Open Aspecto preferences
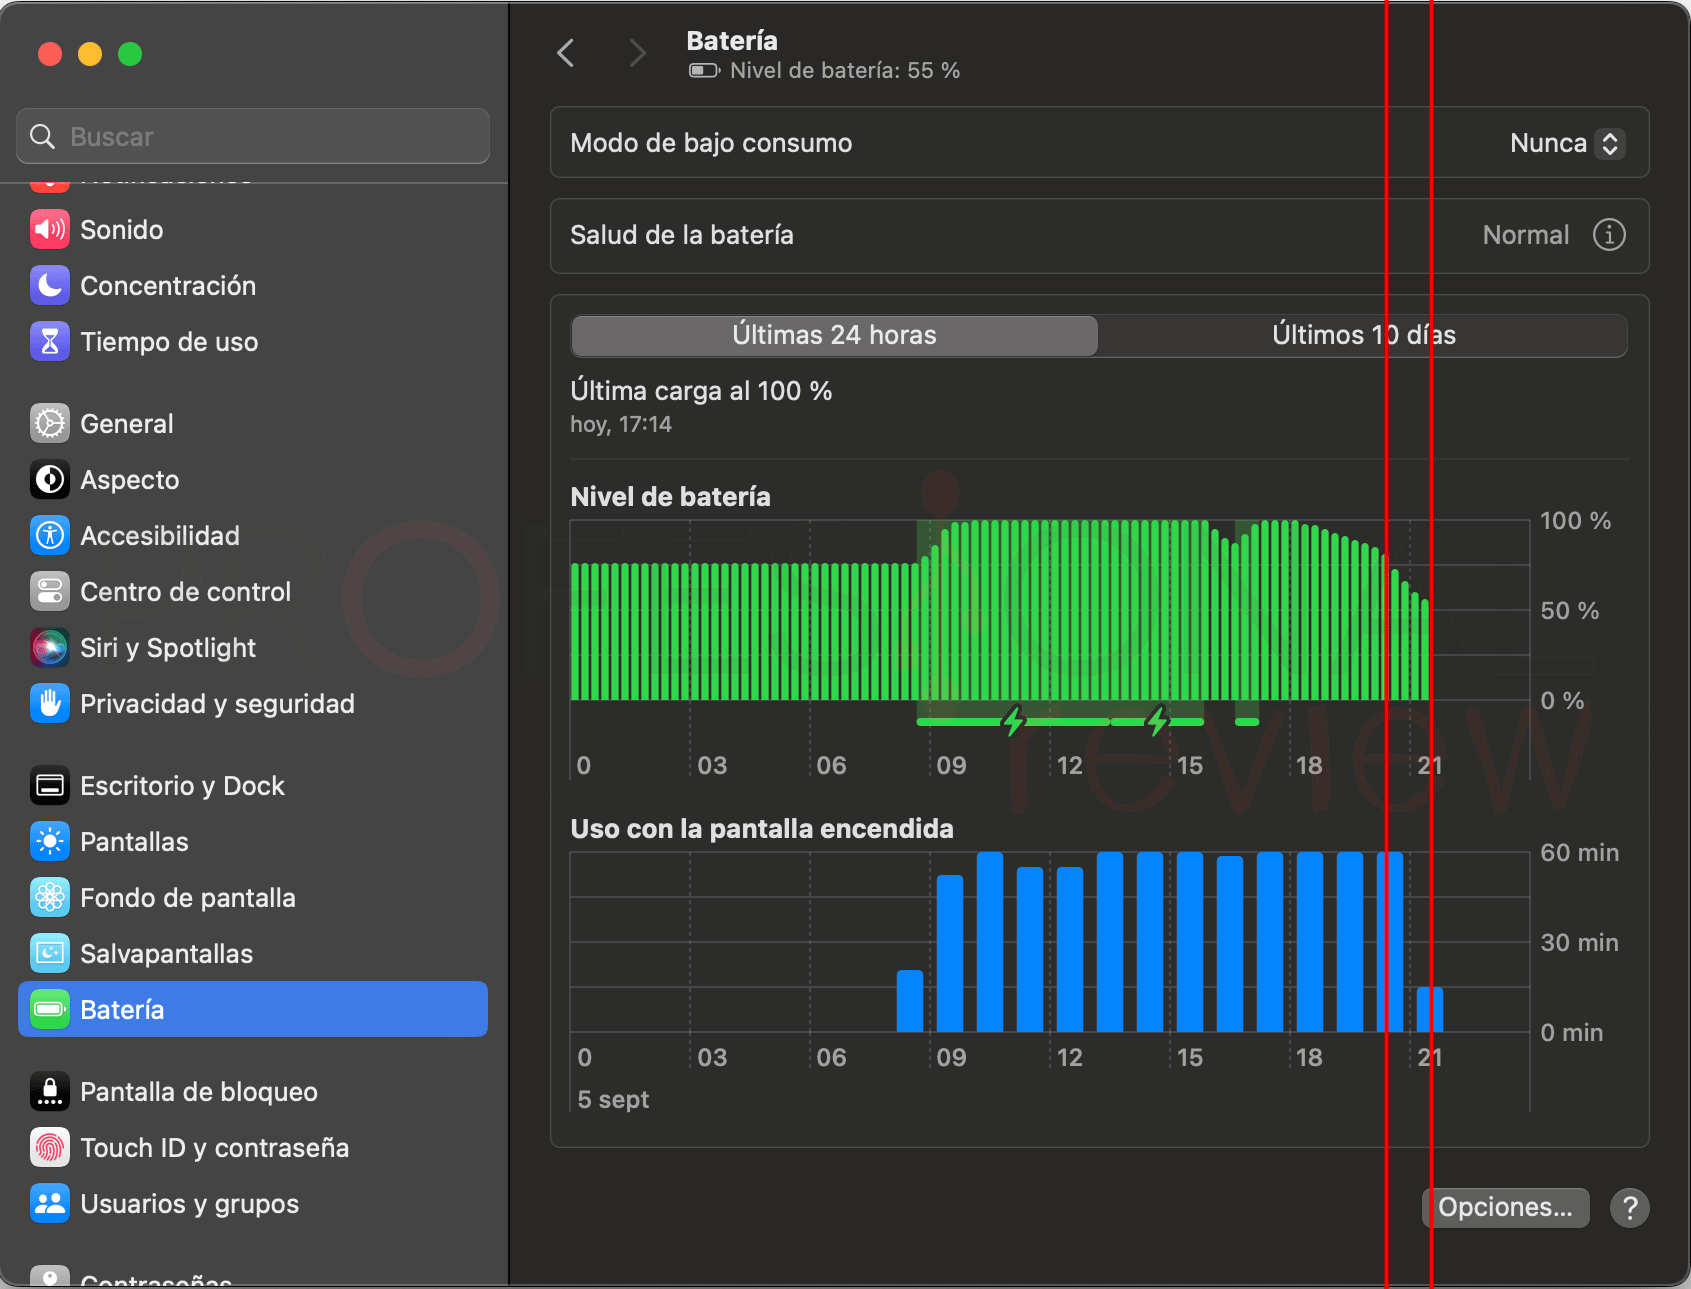The image size is (1691, 1289). (x=253, y=480)
